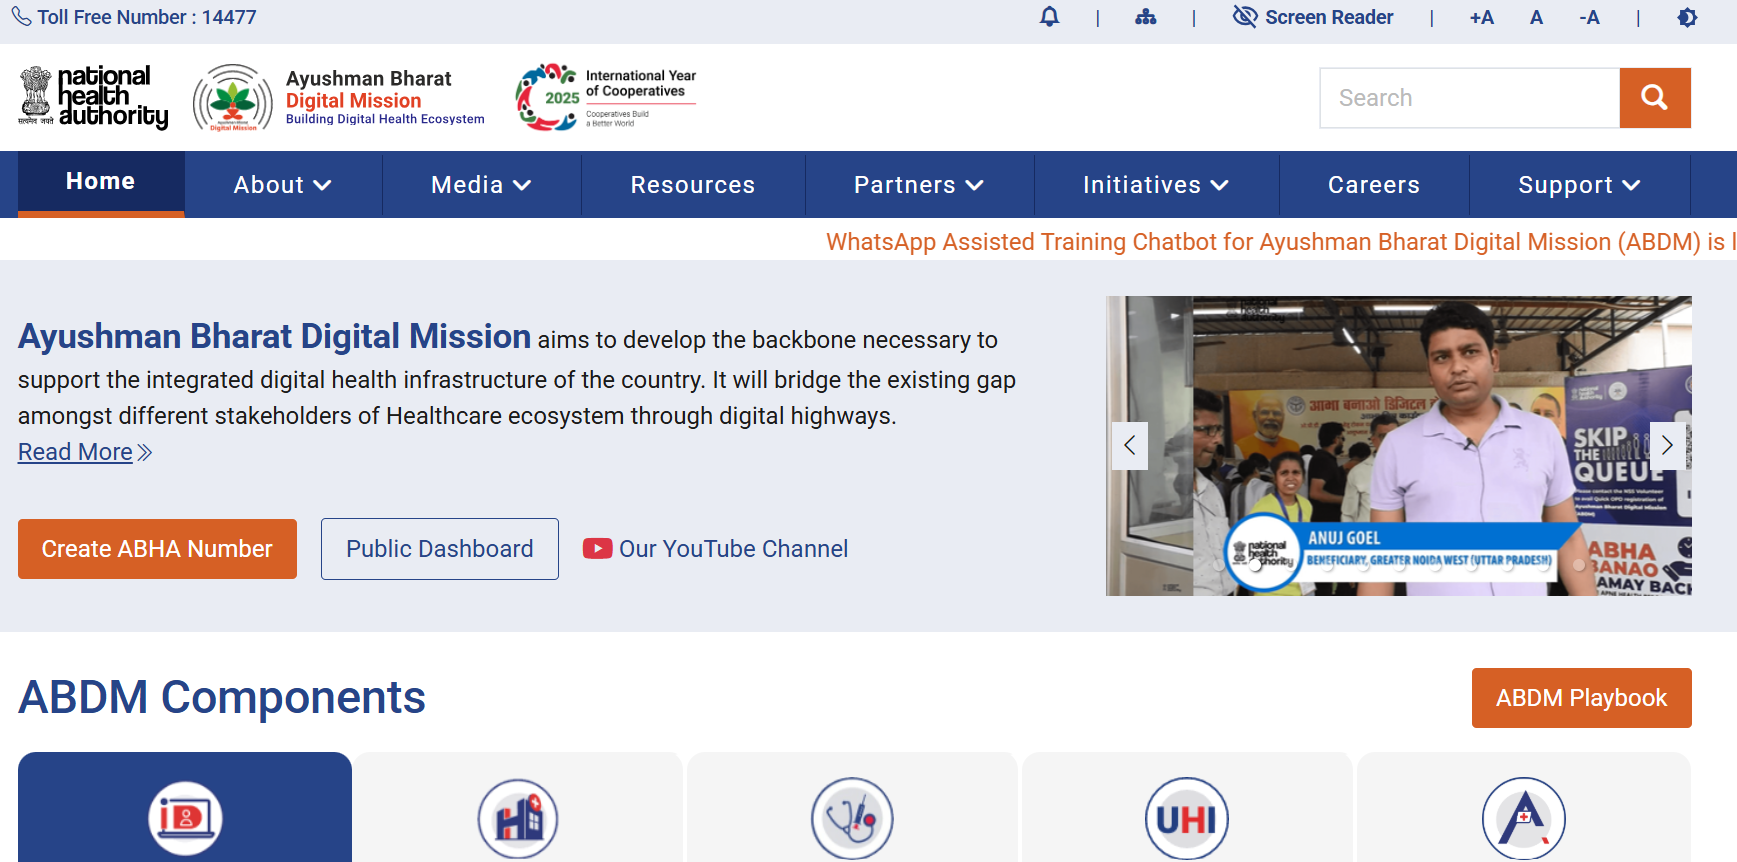
Task: Click the Screen Reader access link
Action: (x=1313, y=17)
